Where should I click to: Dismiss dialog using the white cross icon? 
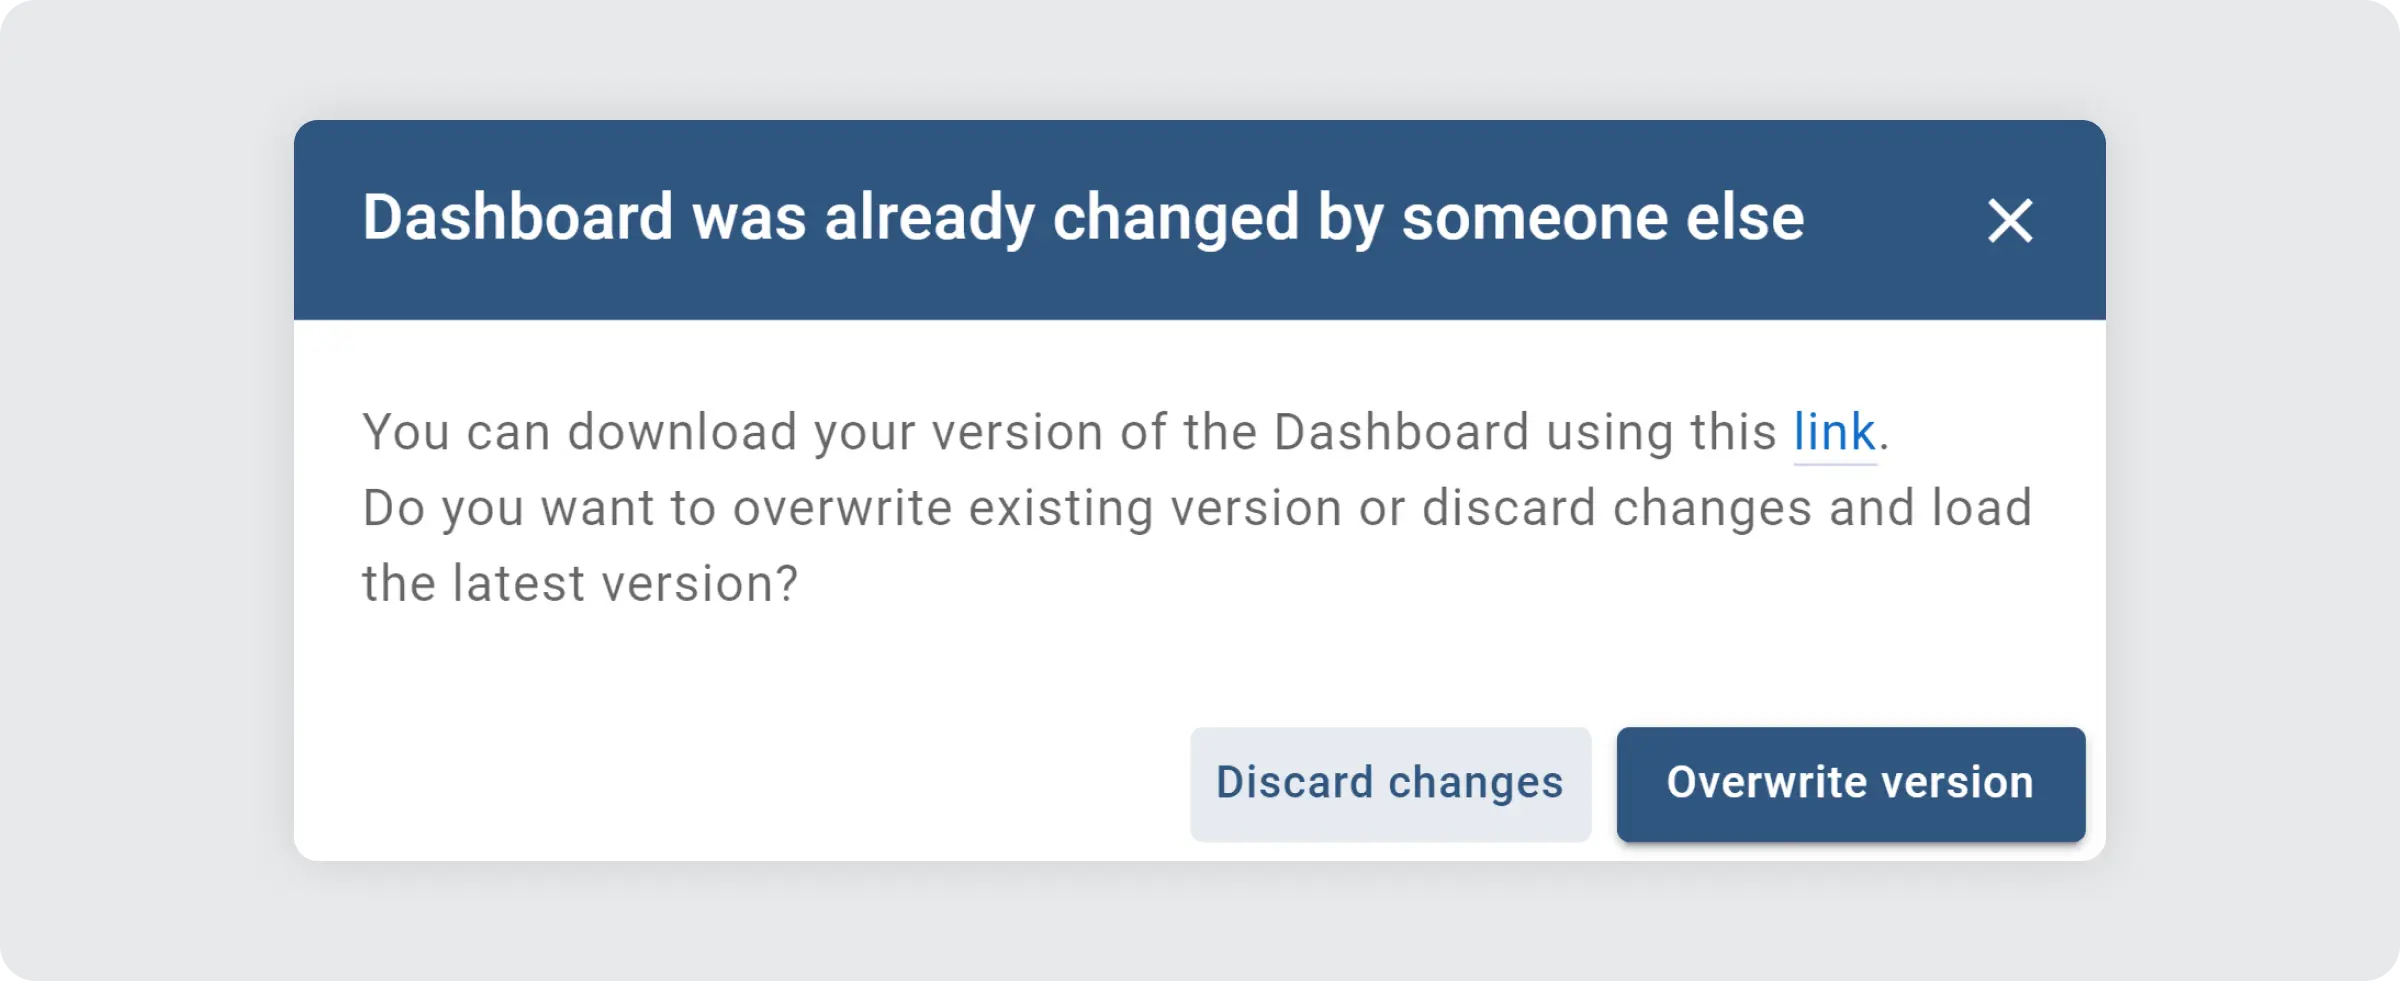[x=2009, y=220]
